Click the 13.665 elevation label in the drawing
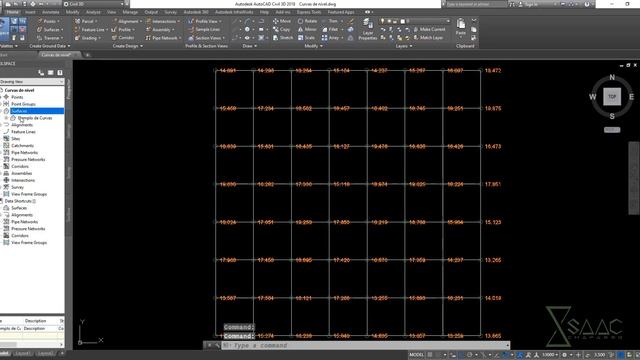The height and width of the screenshot is (360, 640). pyautogui.click(x=493, y=336)
